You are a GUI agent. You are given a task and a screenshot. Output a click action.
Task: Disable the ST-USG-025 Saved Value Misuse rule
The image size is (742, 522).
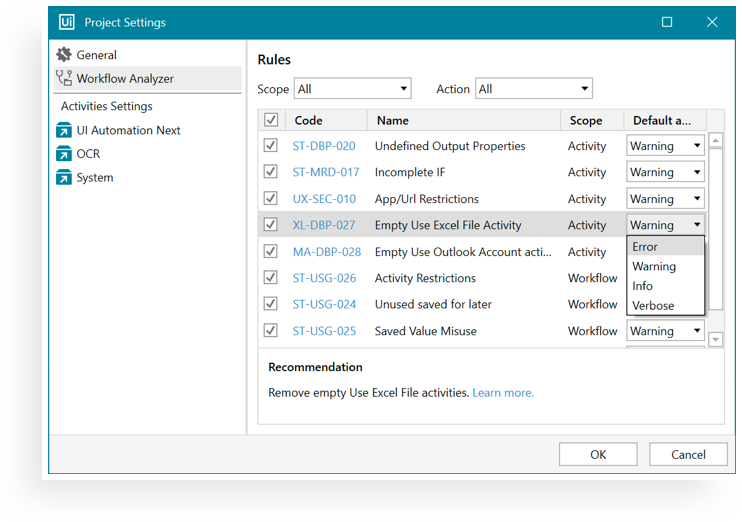click(x=271, y=330)
